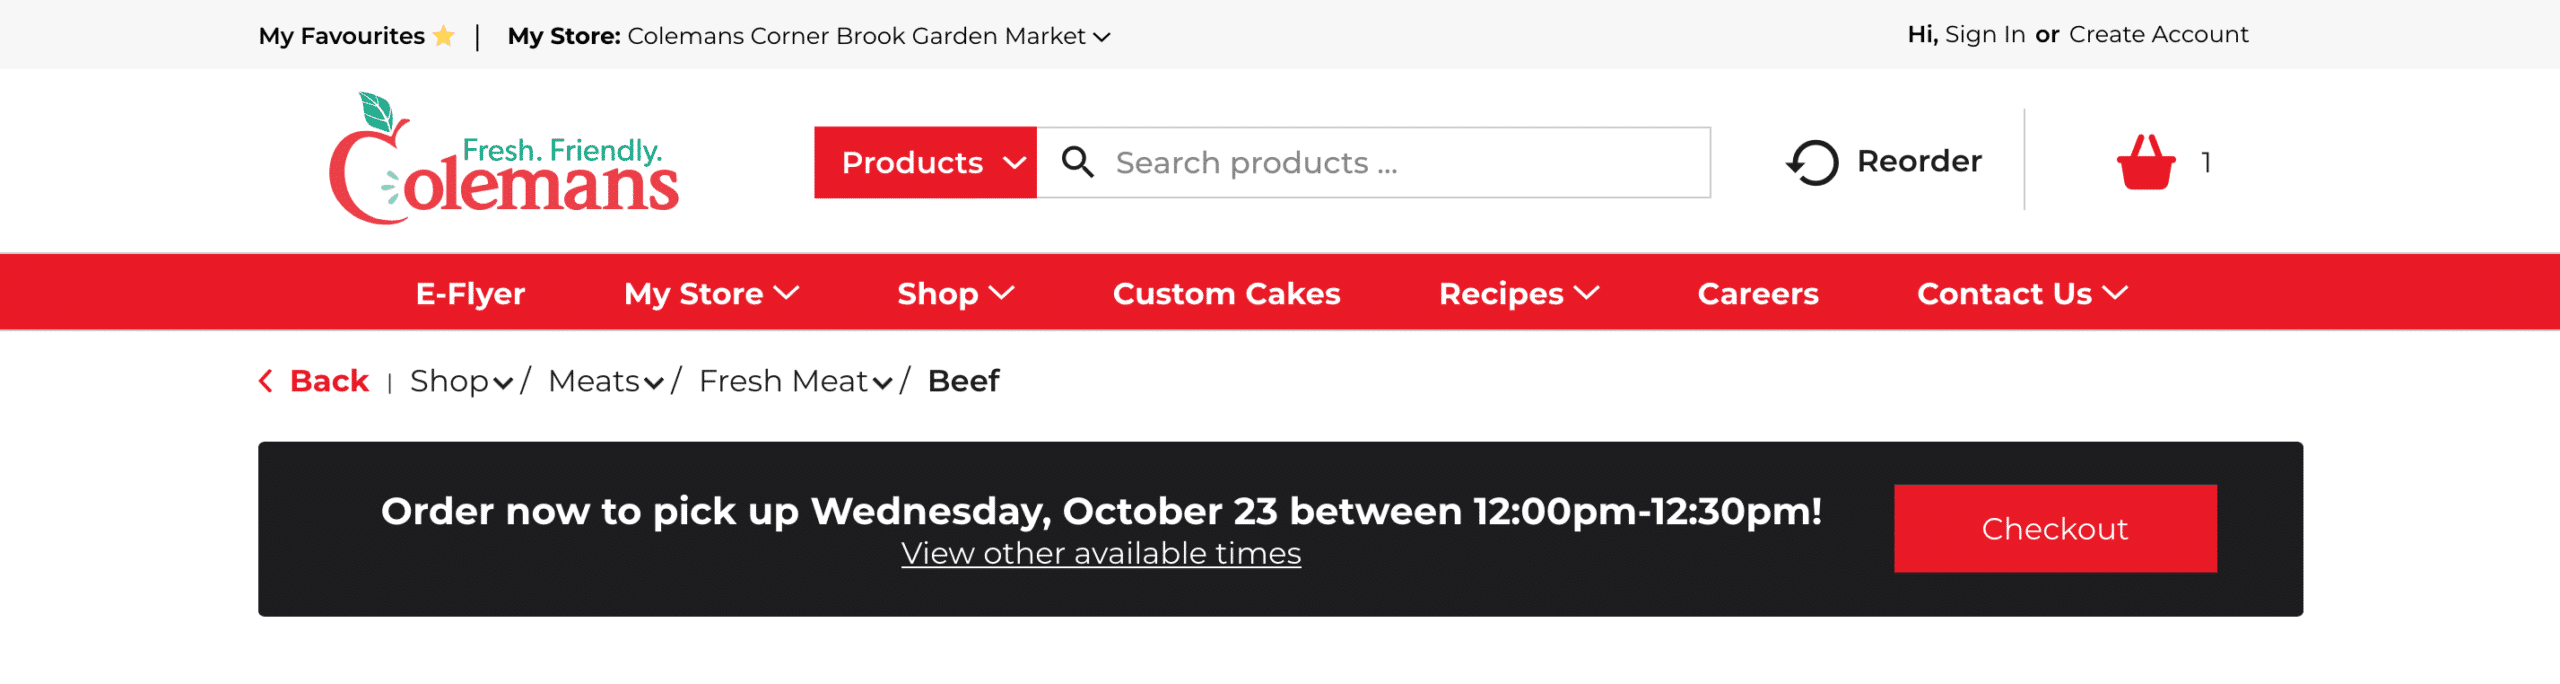Click the red Back chevron icon
2560x684 pixels.
click(266, 381)
